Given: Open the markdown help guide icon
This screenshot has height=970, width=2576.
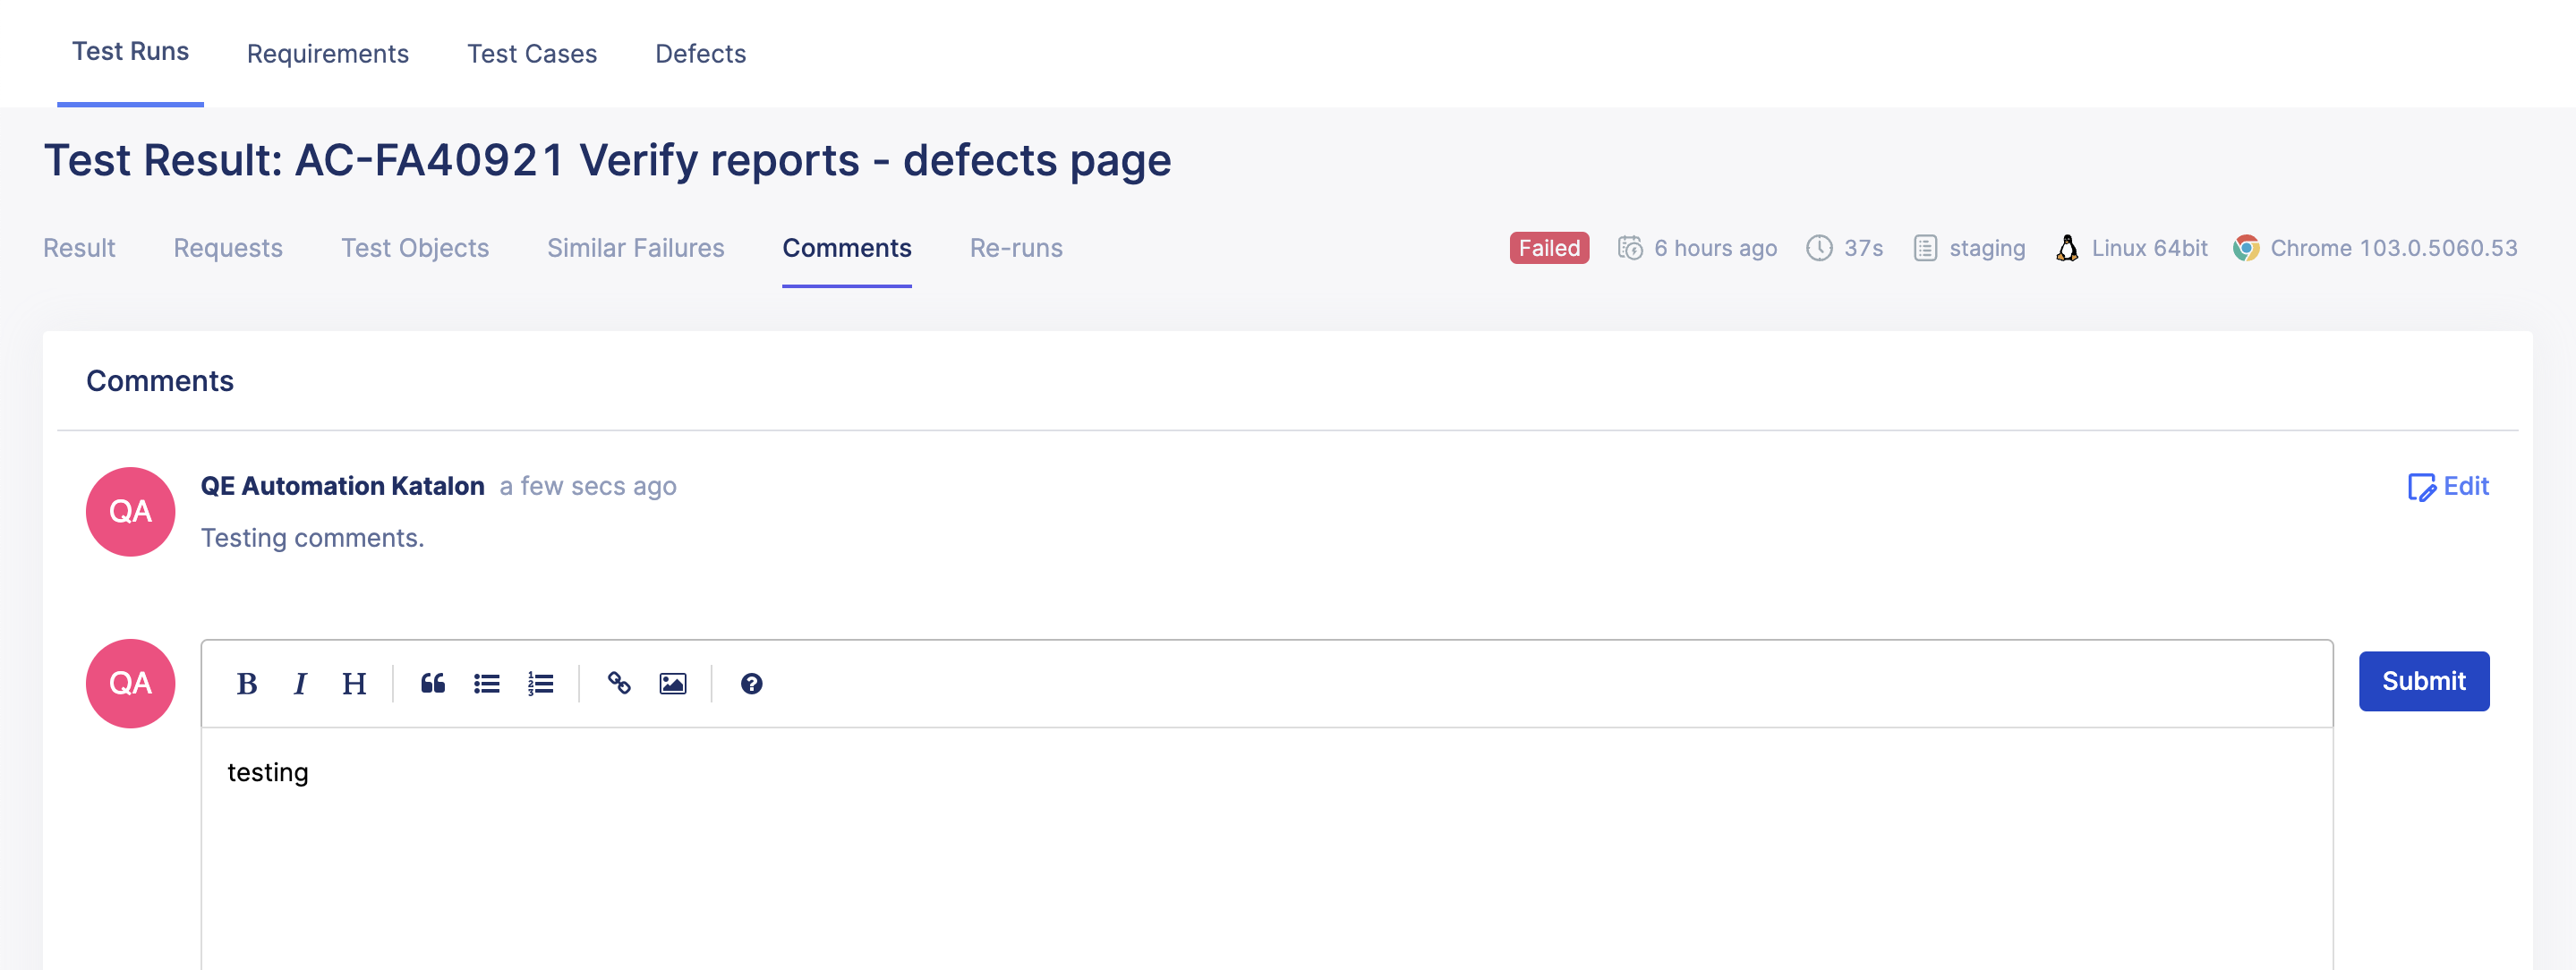Looking at the screenshot, I should coord(751,684).
